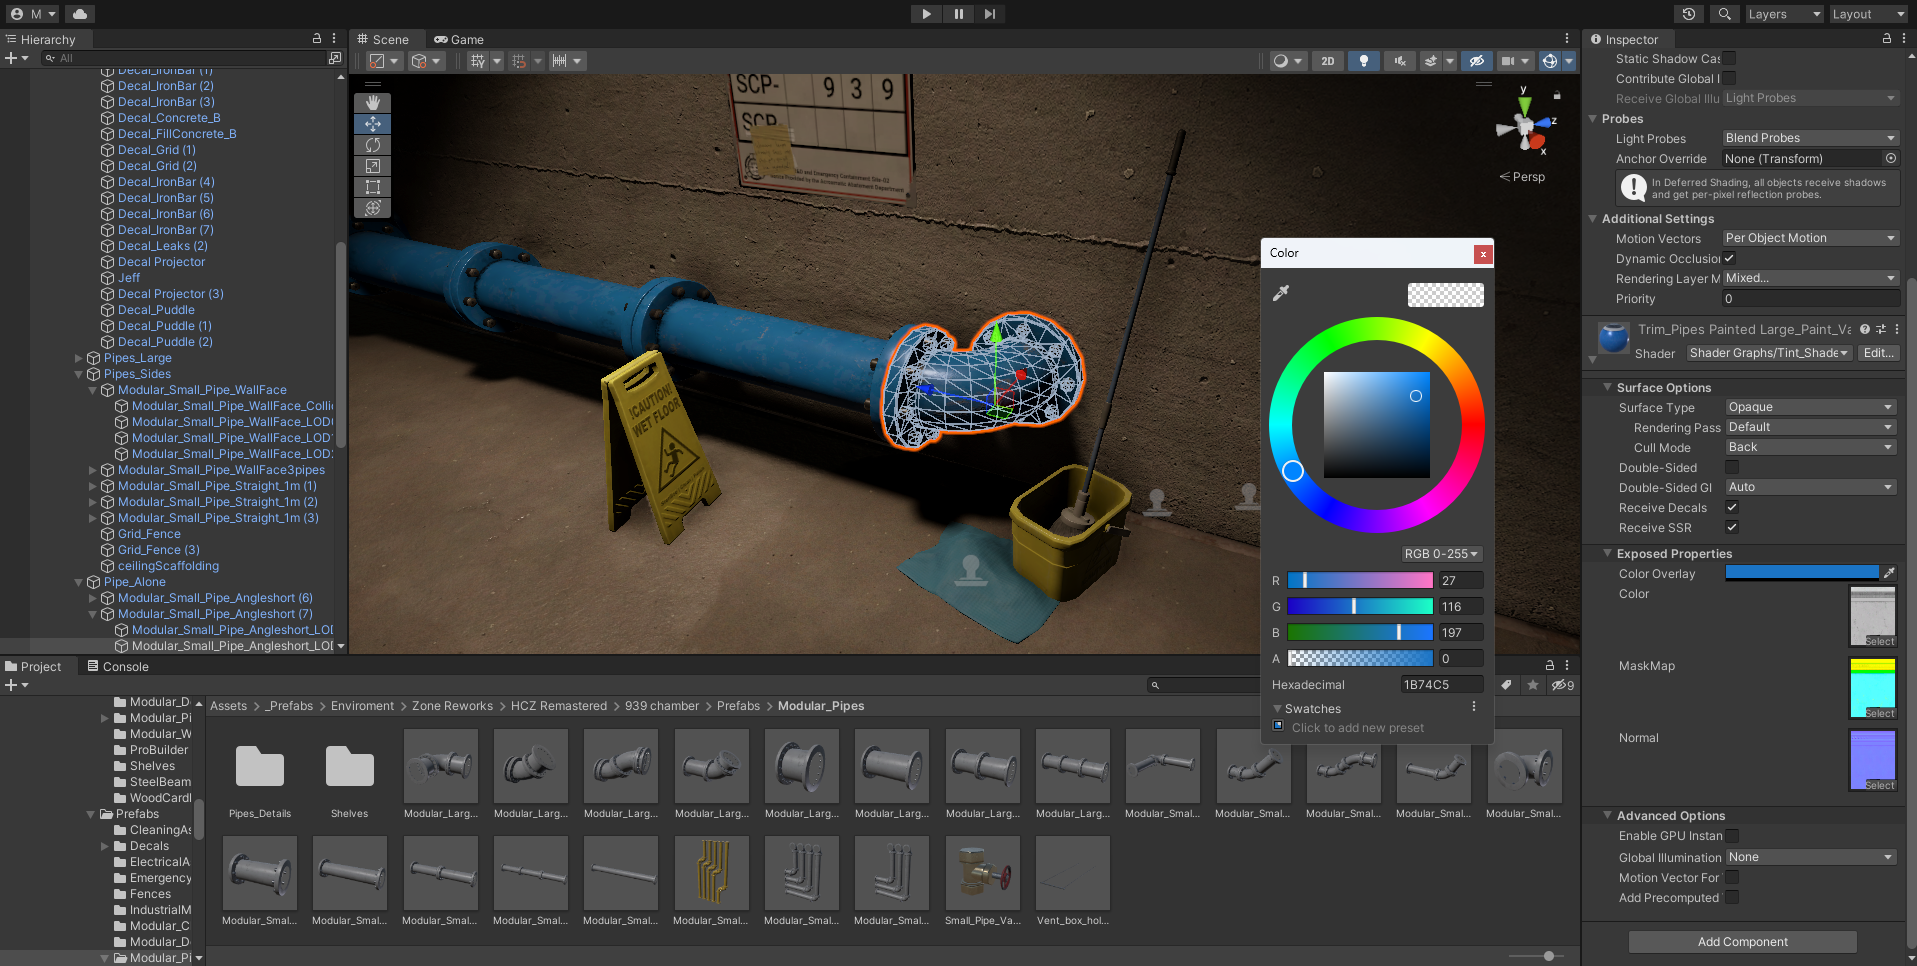The height and width of the screenshot is (966, 1917).
Task: Click the eyedropper in Color window
Action: [1280, 293]
